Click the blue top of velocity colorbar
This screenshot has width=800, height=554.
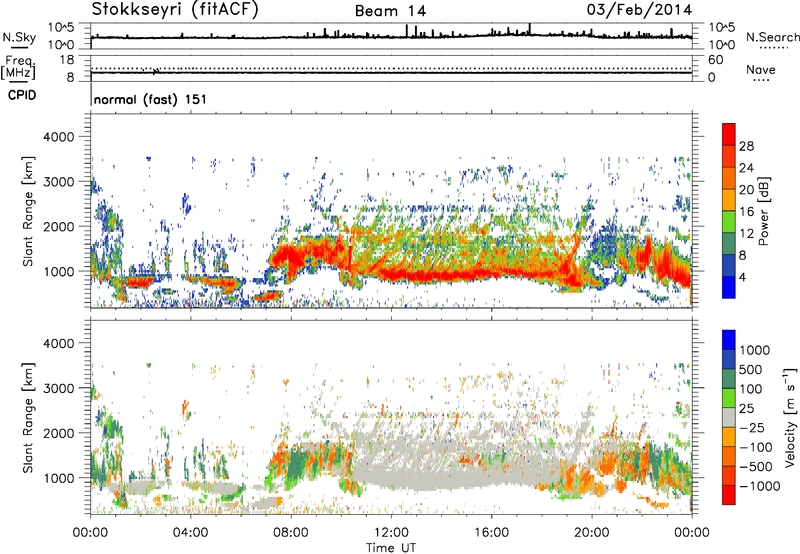point(729,340)
